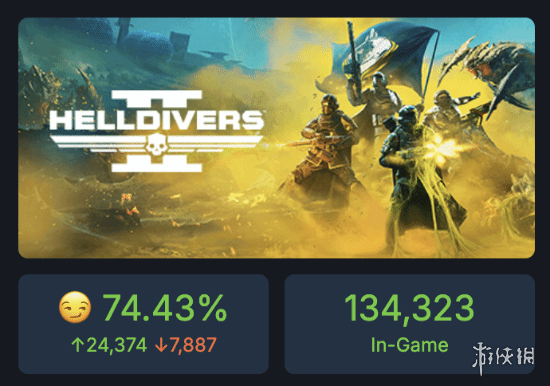Click the red down arrow beside 7,887
Image resolution: width=550 pixels, height=386 pixels.
(x=161, y=345)
